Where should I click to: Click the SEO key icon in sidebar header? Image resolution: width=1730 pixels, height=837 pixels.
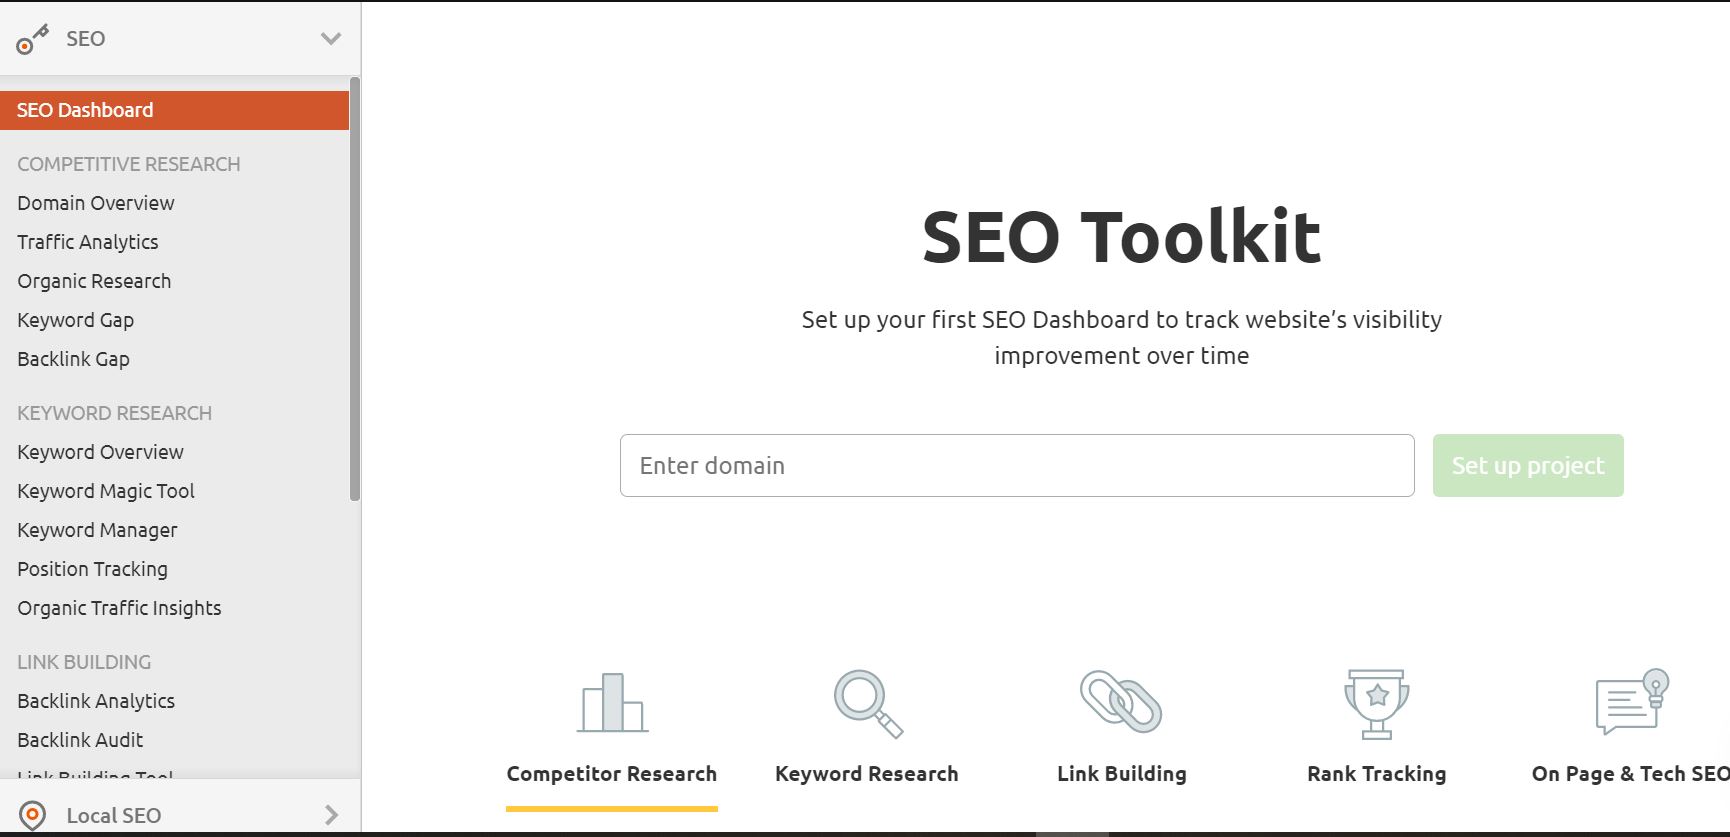pos(32,40)
